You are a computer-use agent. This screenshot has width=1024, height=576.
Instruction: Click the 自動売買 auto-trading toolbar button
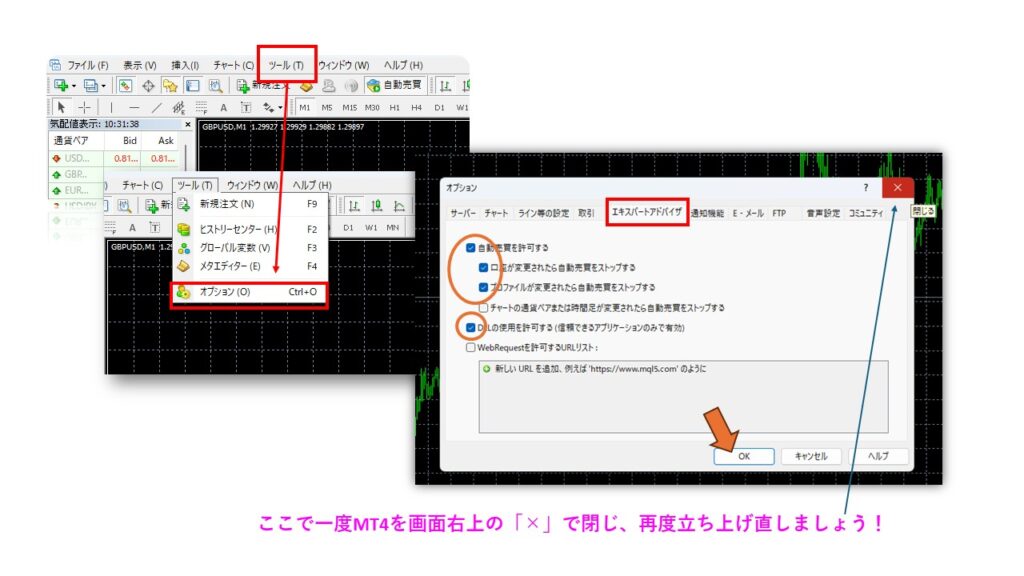tap(394, 85)
